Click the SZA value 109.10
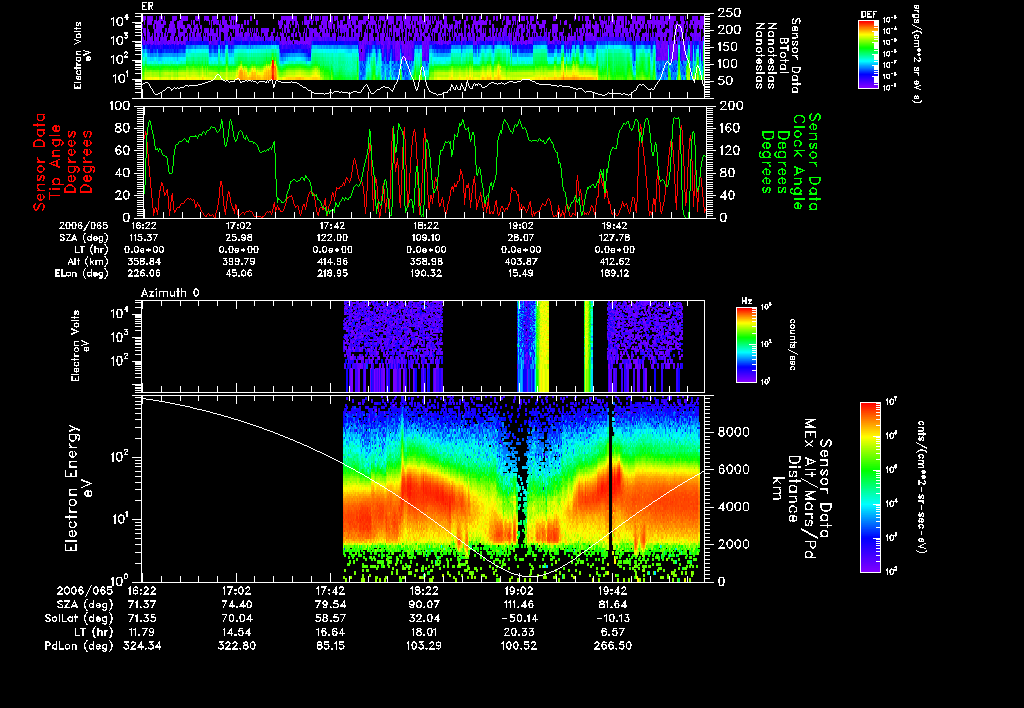 [426, 238]
